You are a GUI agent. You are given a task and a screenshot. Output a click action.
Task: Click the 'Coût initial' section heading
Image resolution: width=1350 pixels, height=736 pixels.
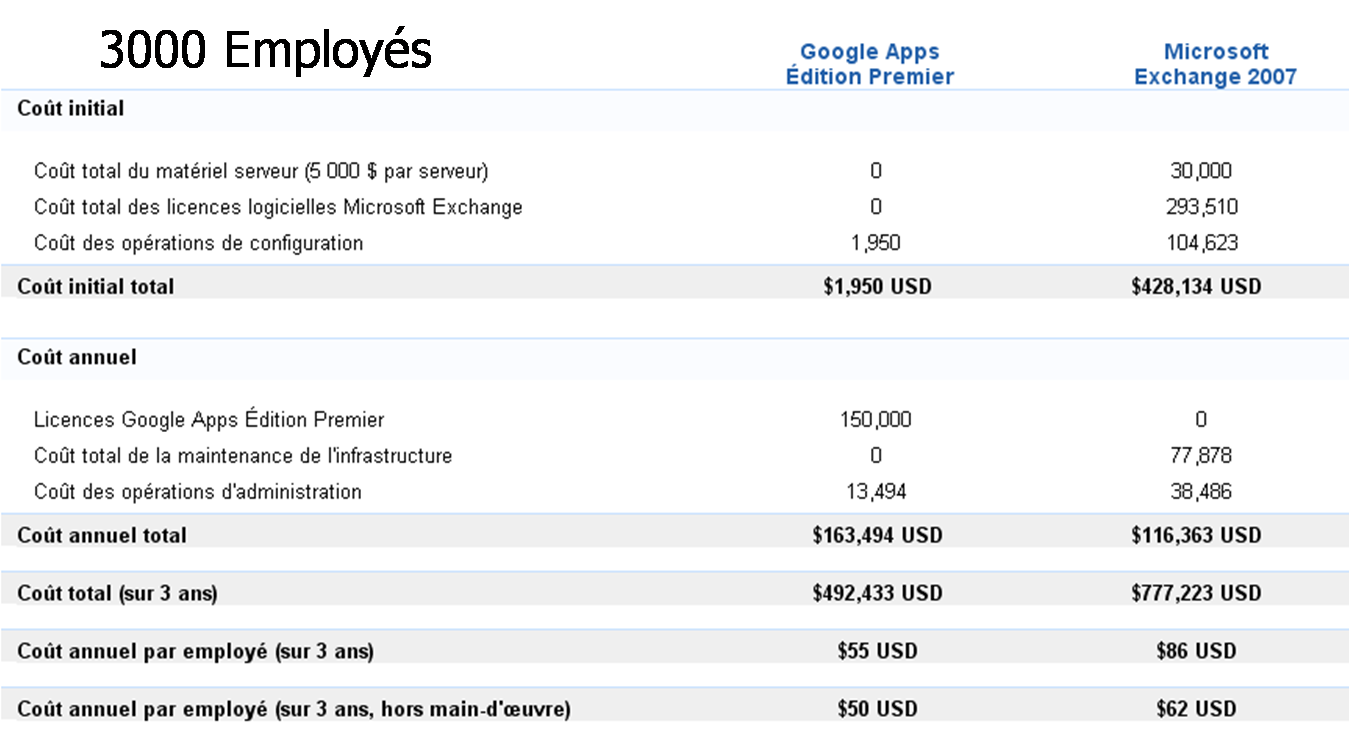pos(70,109)
